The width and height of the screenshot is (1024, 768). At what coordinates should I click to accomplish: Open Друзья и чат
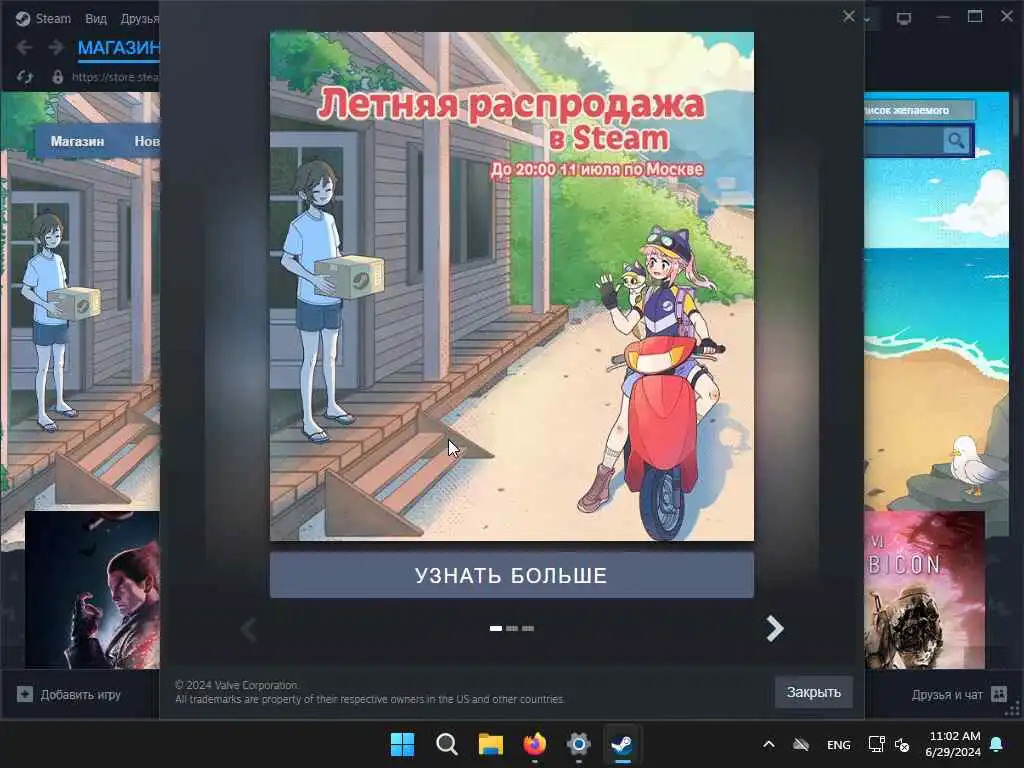947,695
